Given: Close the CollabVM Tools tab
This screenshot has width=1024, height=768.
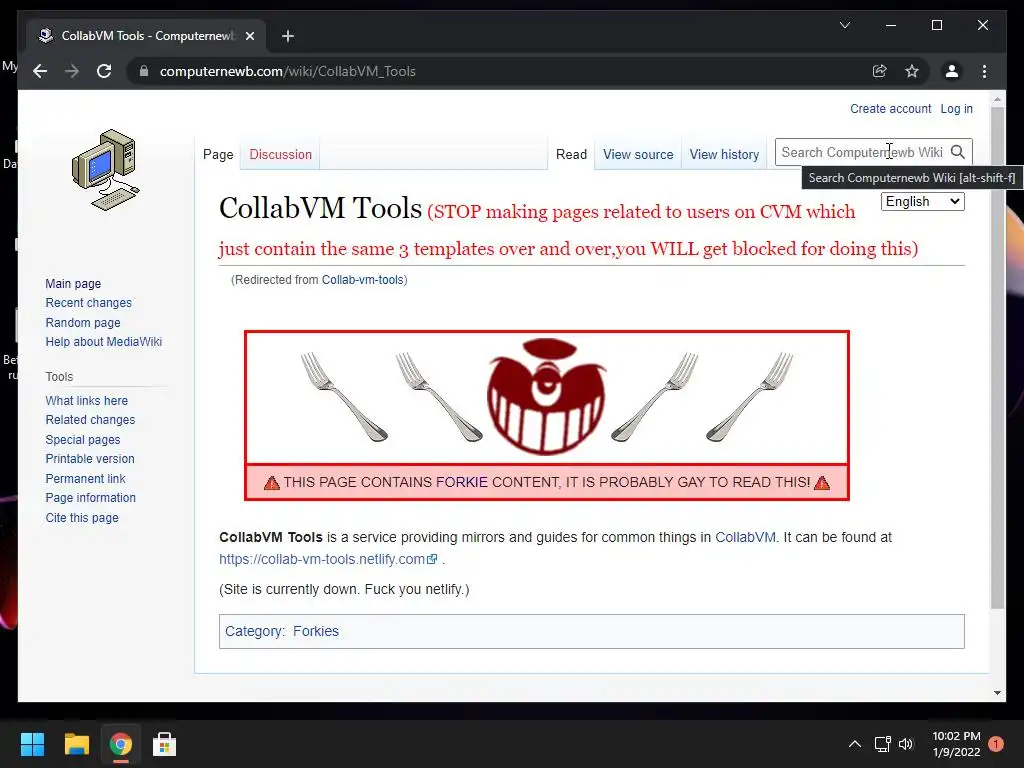Looking at the screenshot, I should click(249, 36).
